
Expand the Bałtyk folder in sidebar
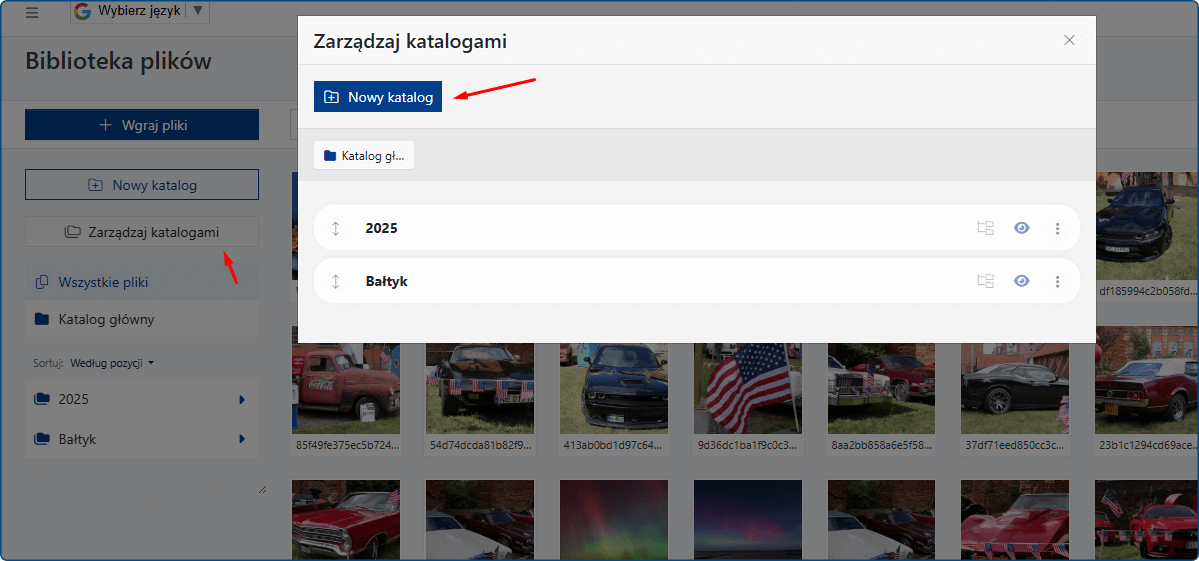click(241, 439)
